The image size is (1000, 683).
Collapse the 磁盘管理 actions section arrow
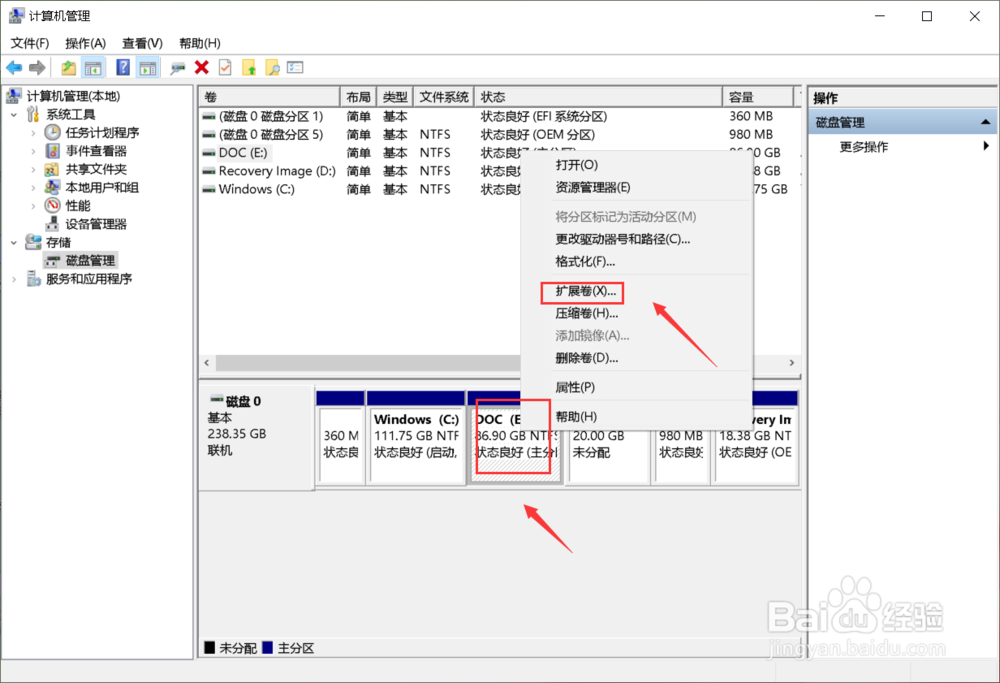click(x=986, y=122)
